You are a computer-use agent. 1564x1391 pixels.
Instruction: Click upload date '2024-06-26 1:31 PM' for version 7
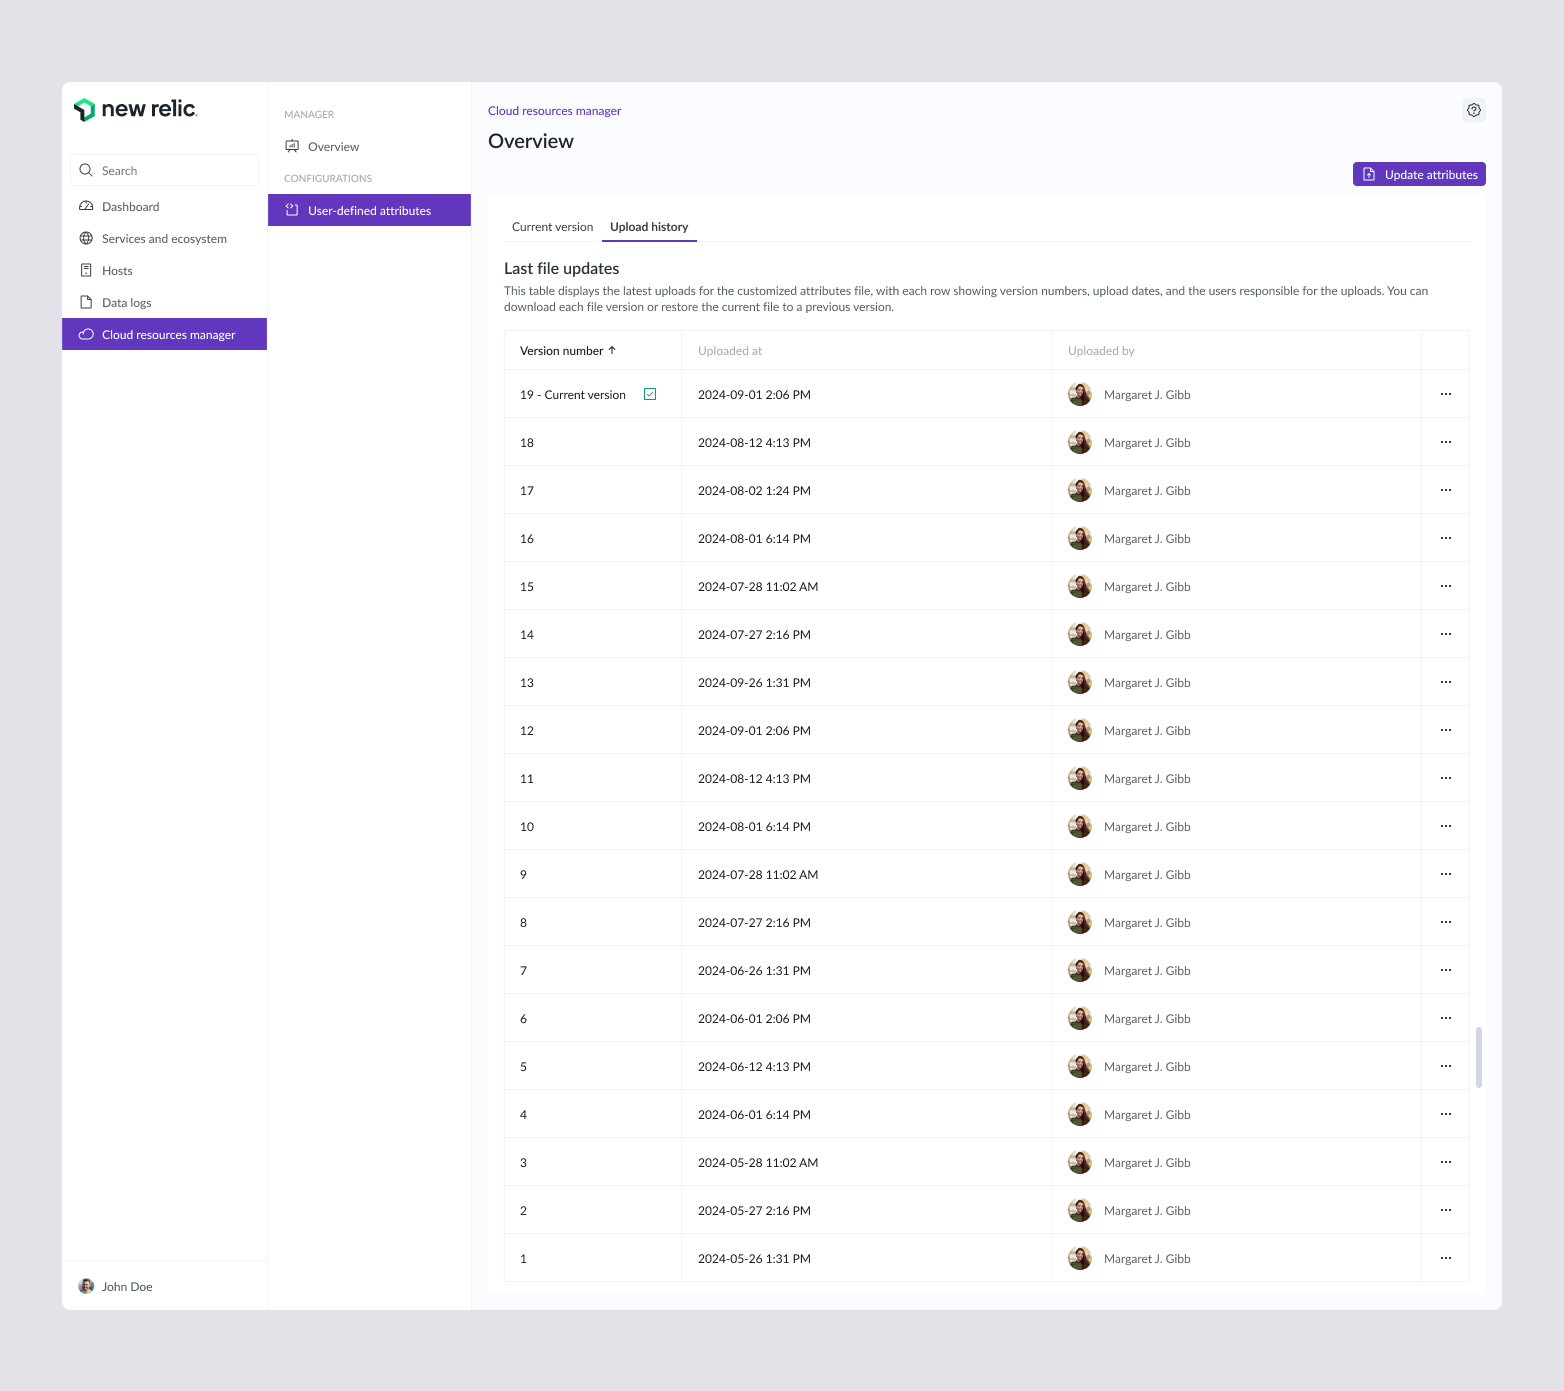tap(754, 971)
